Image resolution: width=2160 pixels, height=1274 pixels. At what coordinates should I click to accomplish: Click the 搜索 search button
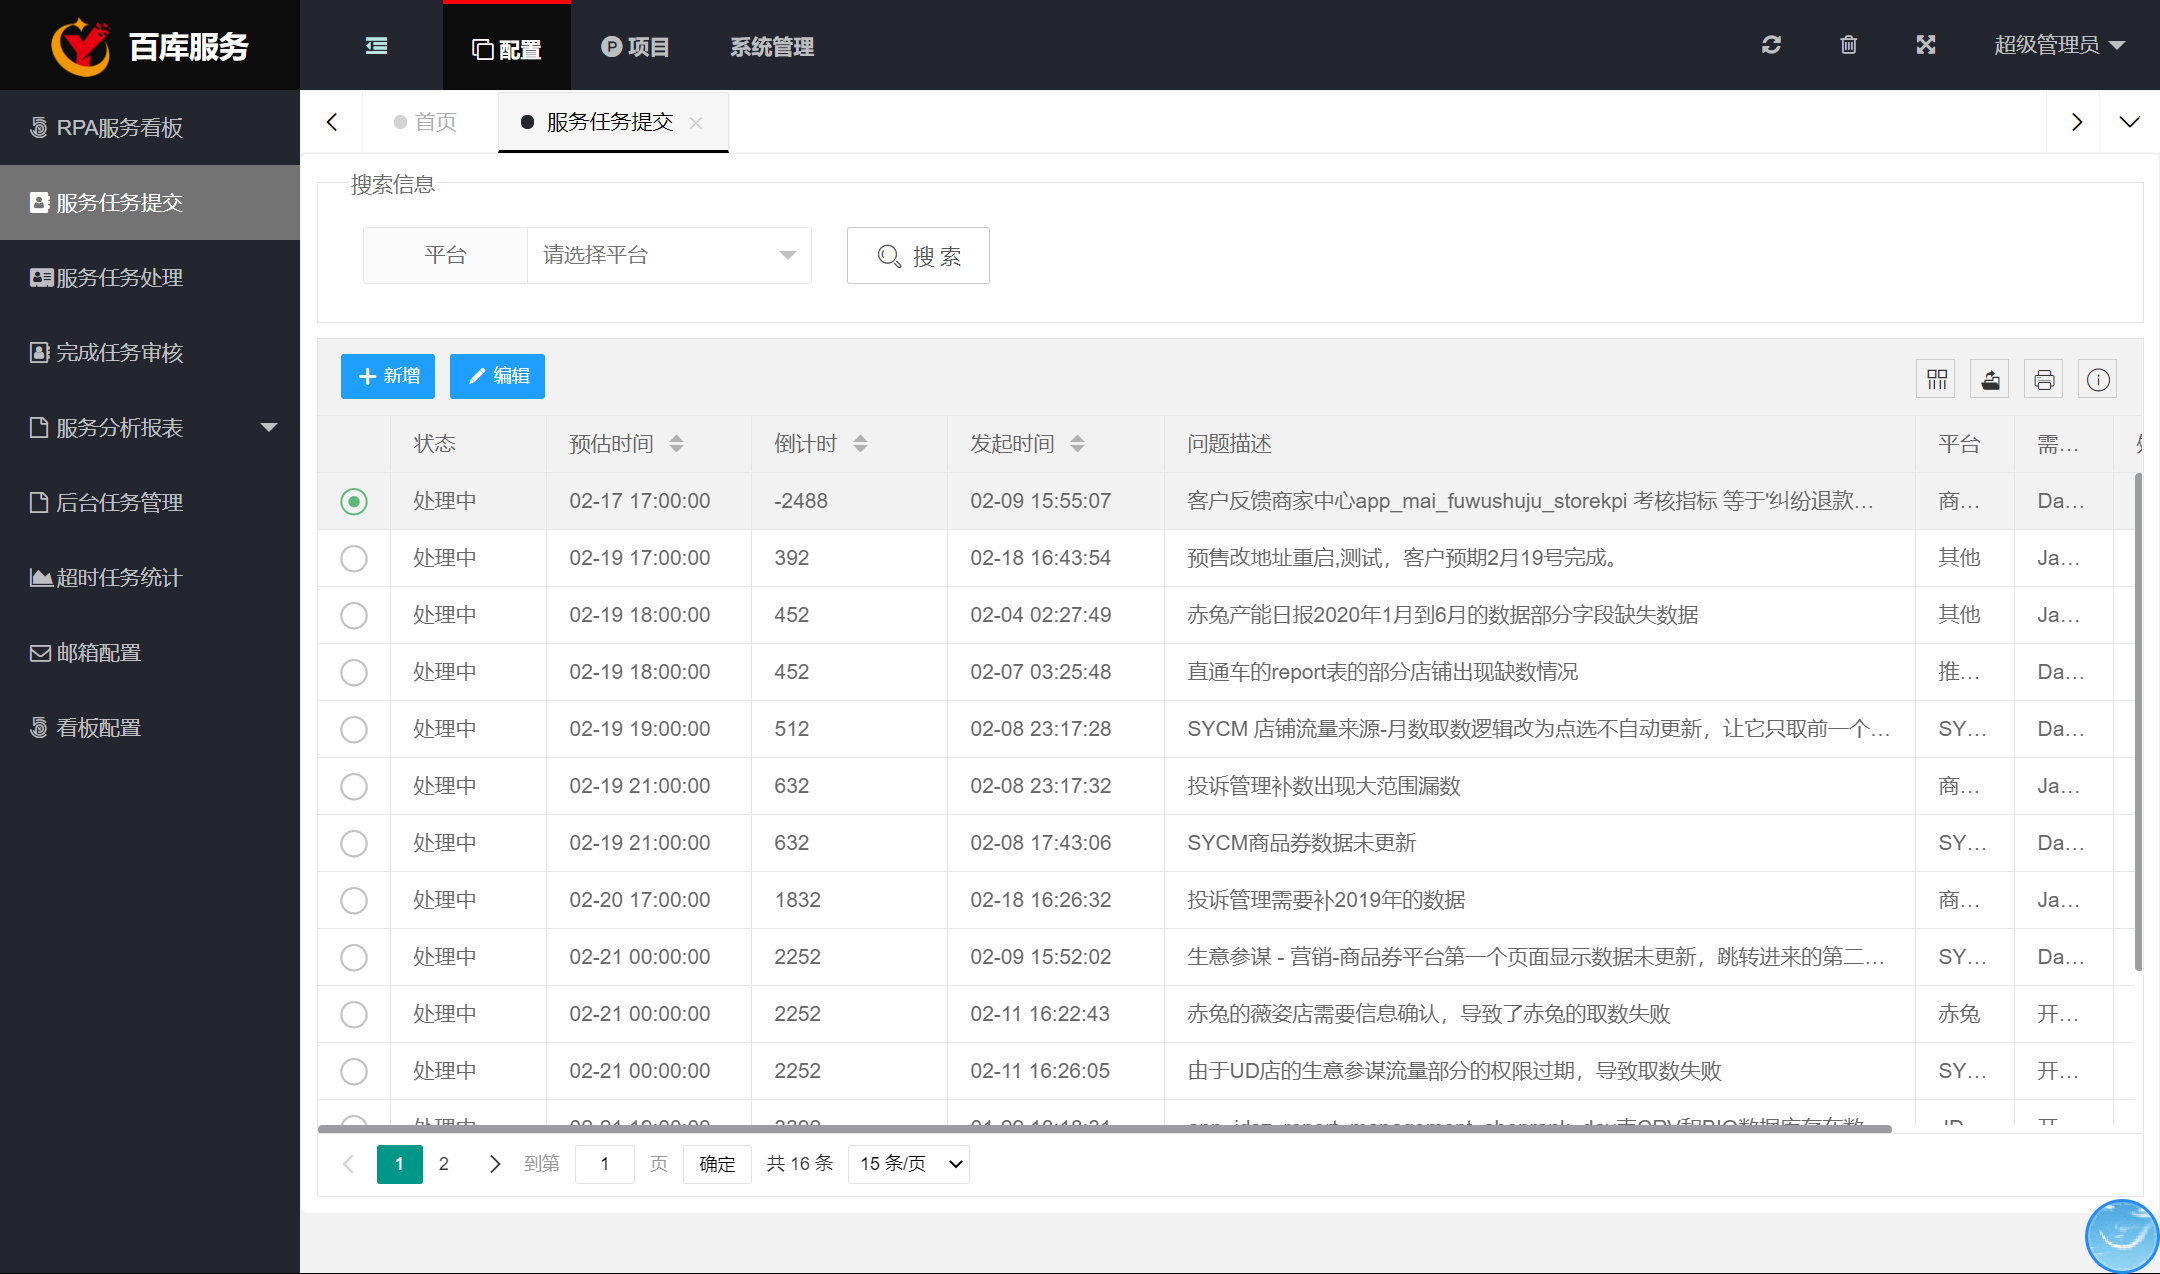click(918, 256)
